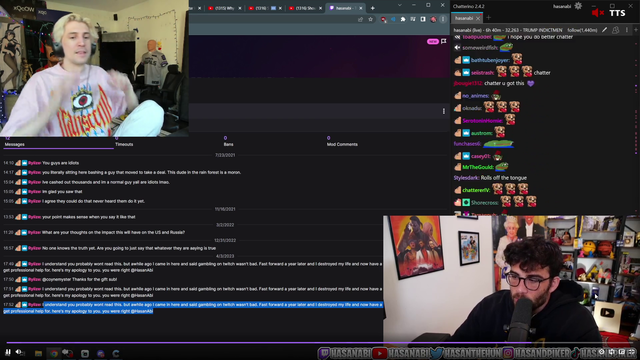Click the follow(1,440m) chat mode label
640x360 pixels.
tap(582, 30)
